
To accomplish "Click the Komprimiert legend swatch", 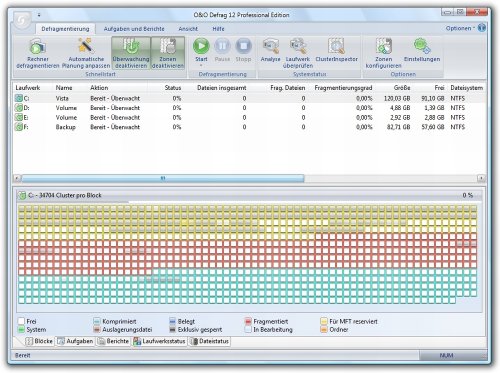I will click(x=97, y=321).
